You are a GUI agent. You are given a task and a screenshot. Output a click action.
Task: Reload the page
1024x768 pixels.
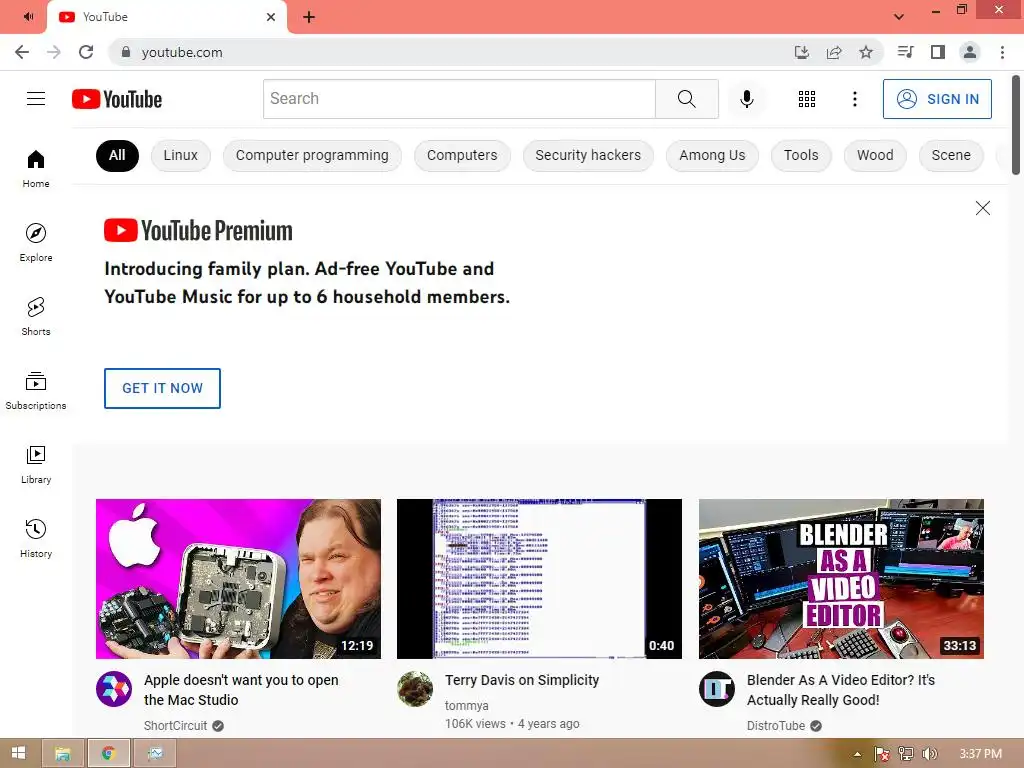tap(86, 52)
